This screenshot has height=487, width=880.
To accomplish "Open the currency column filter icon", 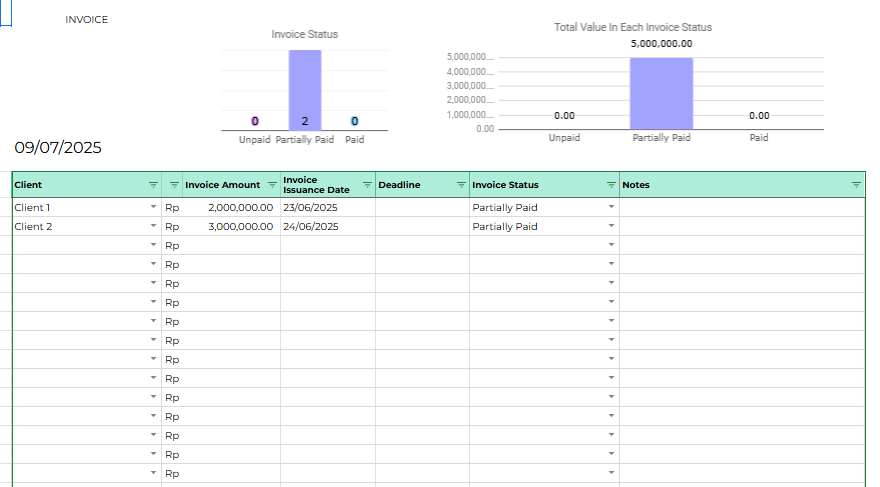I will click(x=174, y=185).
